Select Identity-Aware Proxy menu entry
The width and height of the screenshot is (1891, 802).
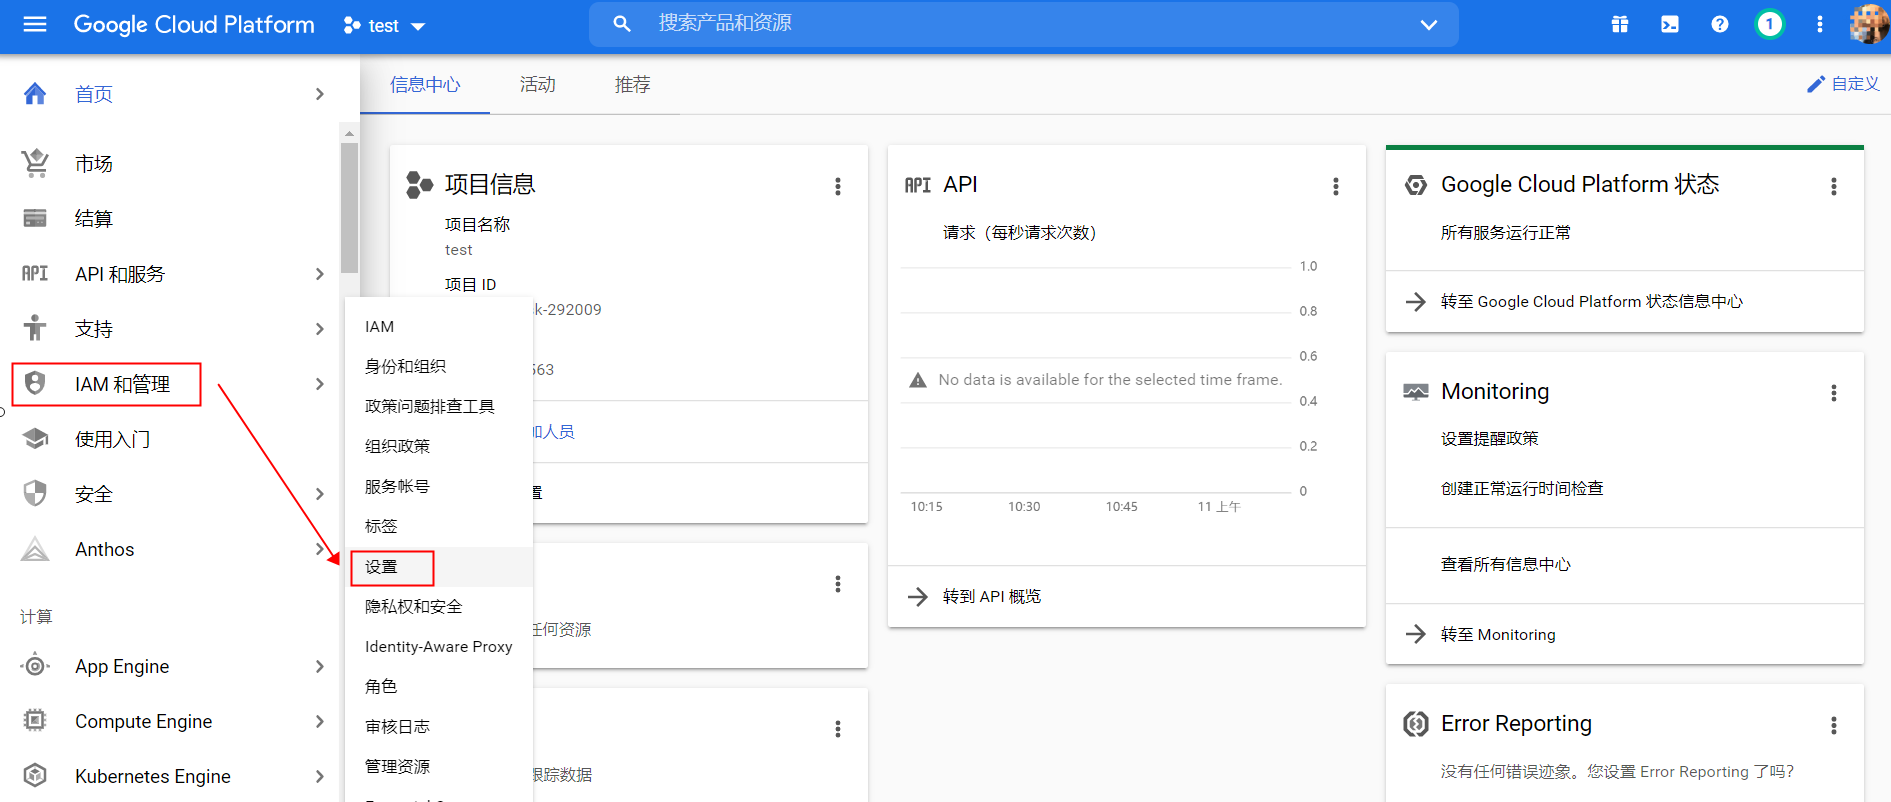point(439,646)
